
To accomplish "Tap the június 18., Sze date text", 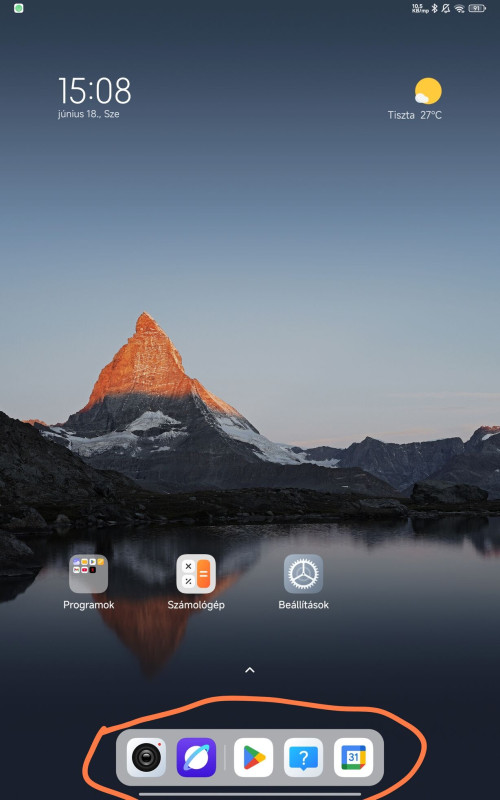I will point(89,114).
